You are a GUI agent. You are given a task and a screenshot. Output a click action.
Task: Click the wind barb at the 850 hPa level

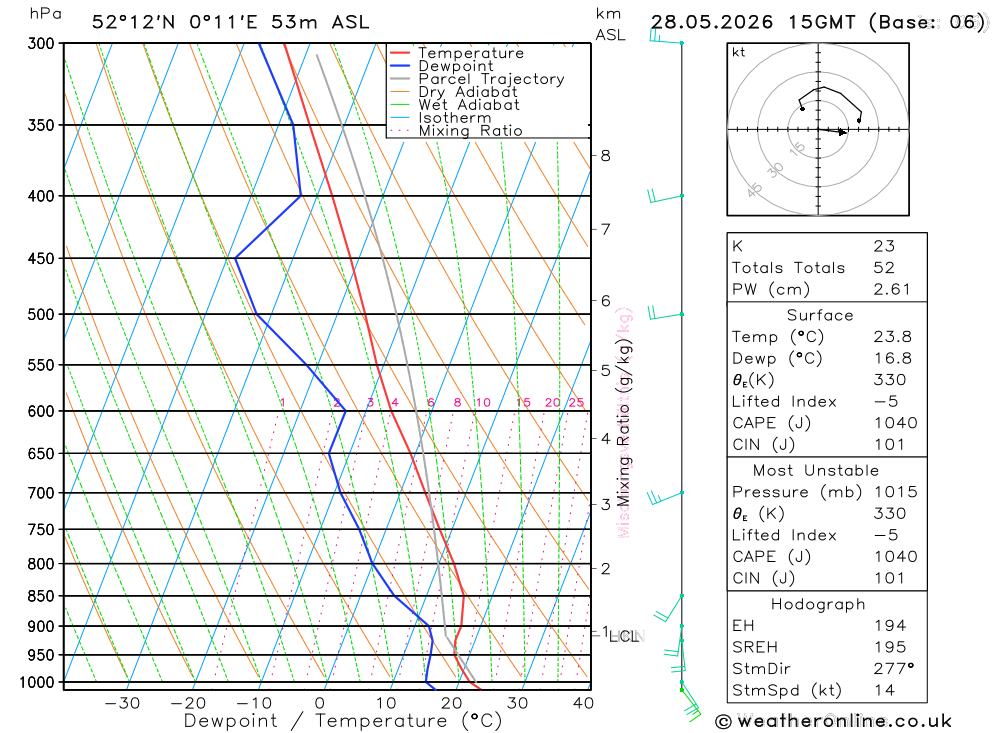pos(669,609)
